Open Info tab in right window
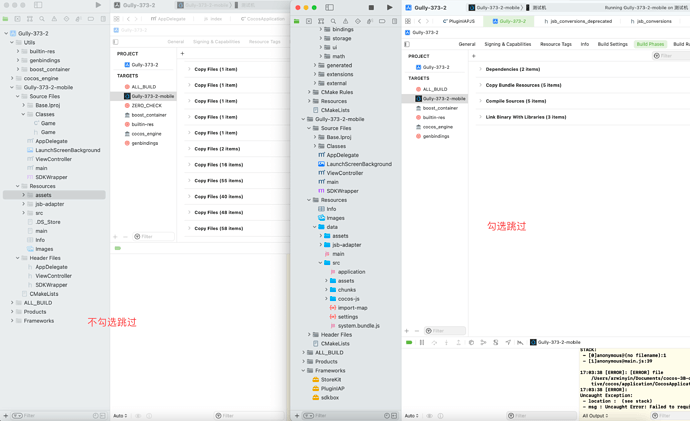Image resolution: width=690 pixels, height=421 pixels. [x=584, y=44]
